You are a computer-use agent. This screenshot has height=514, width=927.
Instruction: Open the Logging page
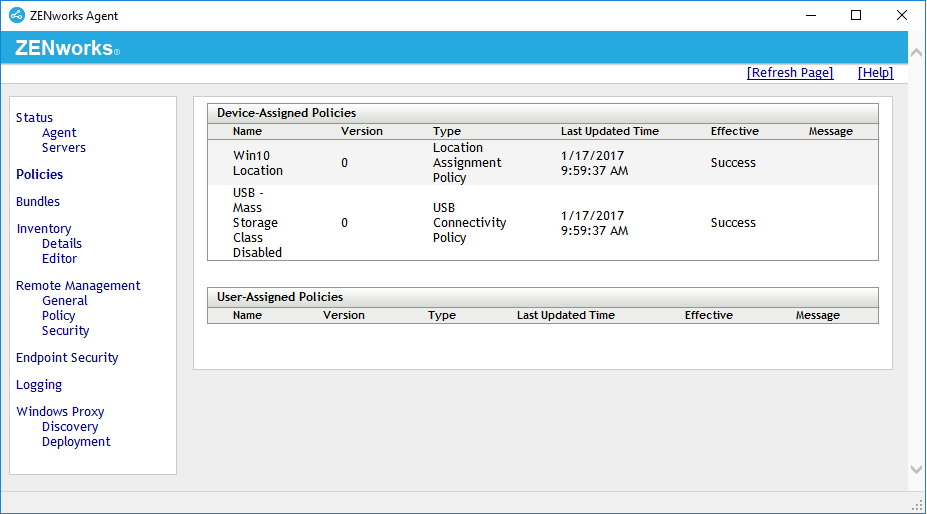[39, 385]
